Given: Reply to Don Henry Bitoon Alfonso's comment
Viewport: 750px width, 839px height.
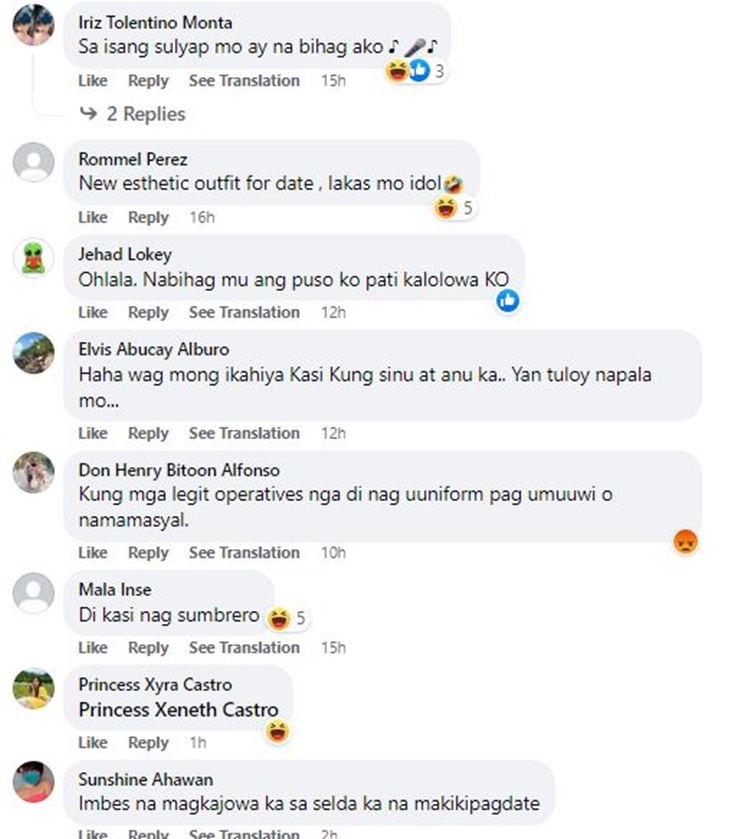Looking at the screenshot, I should (x=148, y=552).
